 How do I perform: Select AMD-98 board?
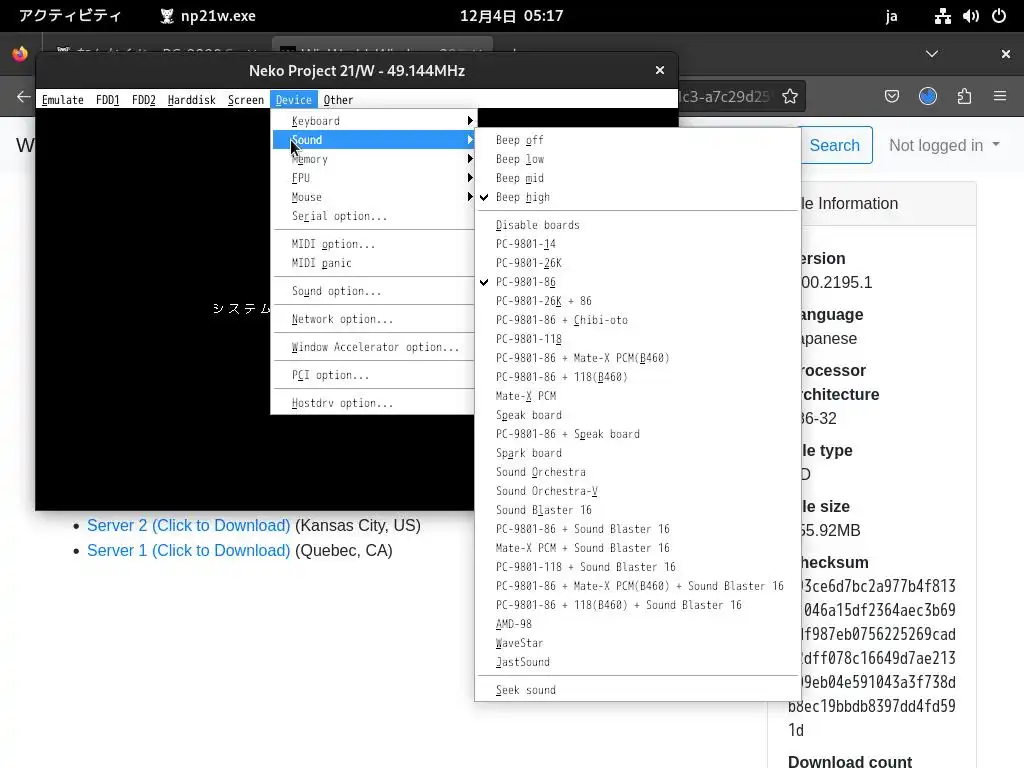click(x=637, y=624)
